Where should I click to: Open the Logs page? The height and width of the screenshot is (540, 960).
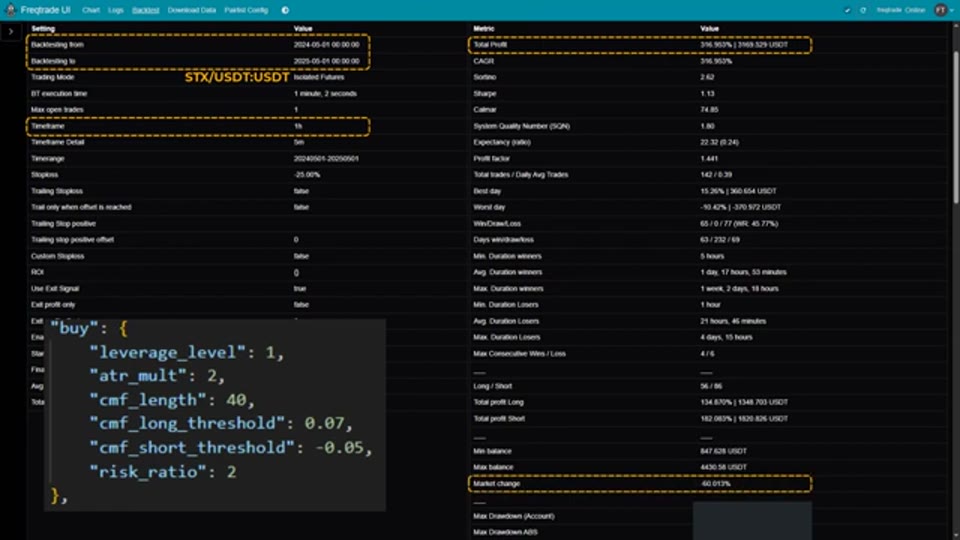point(116,10)
